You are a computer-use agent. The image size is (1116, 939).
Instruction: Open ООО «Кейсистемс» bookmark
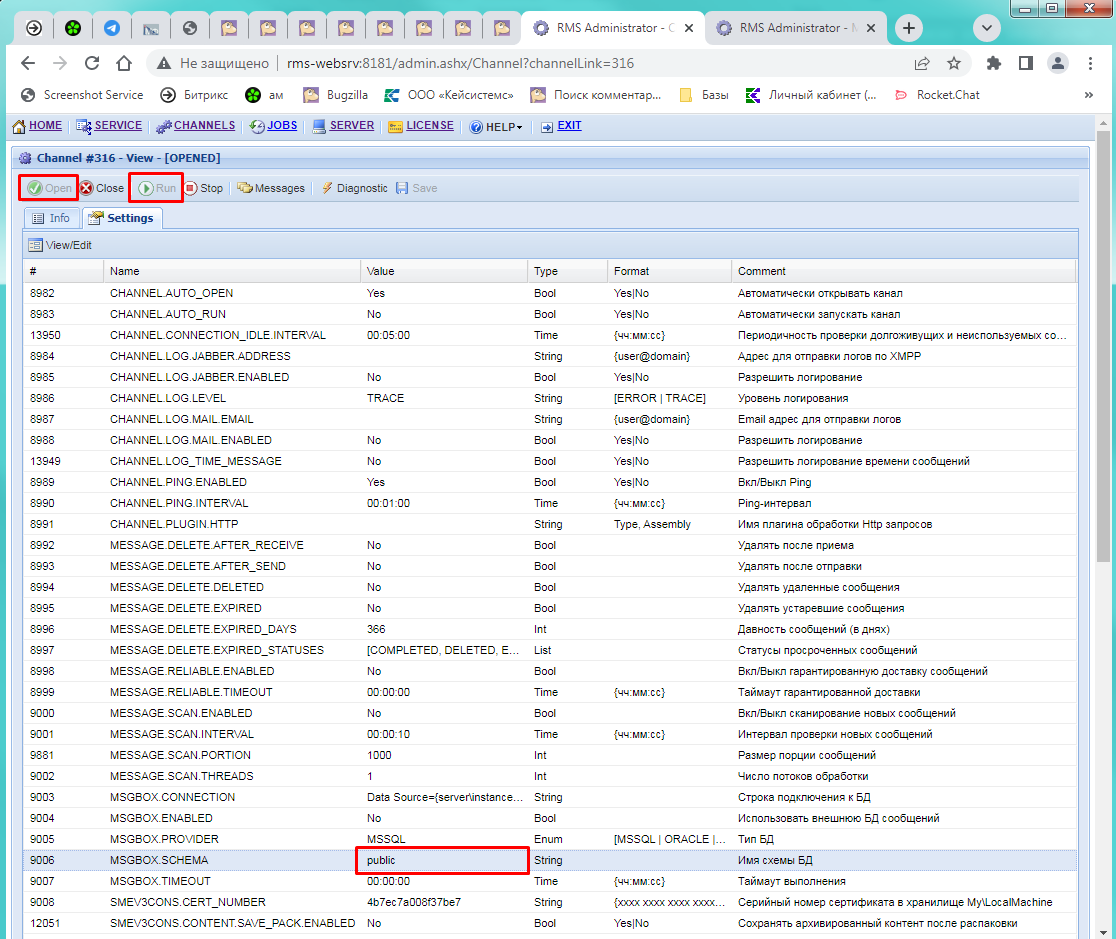[x=449, y=95]
